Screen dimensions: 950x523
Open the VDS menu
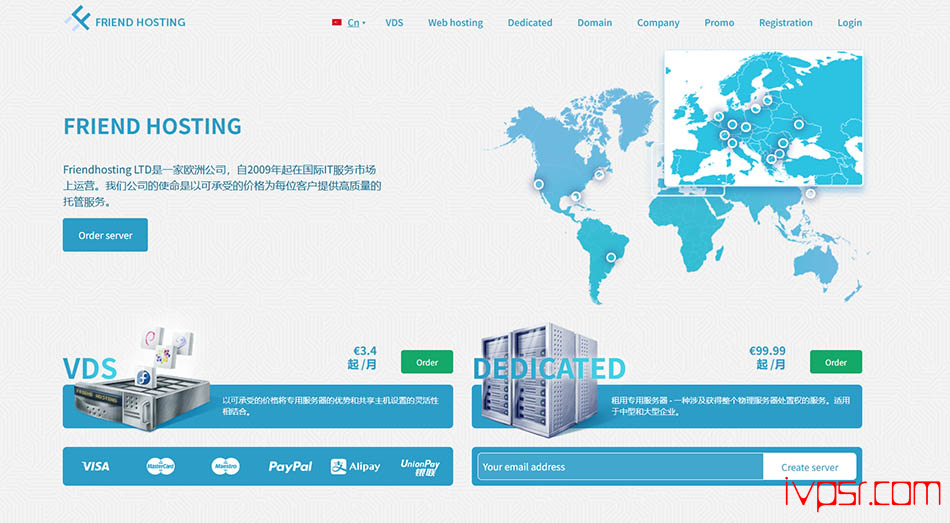(x=394, y=23)
